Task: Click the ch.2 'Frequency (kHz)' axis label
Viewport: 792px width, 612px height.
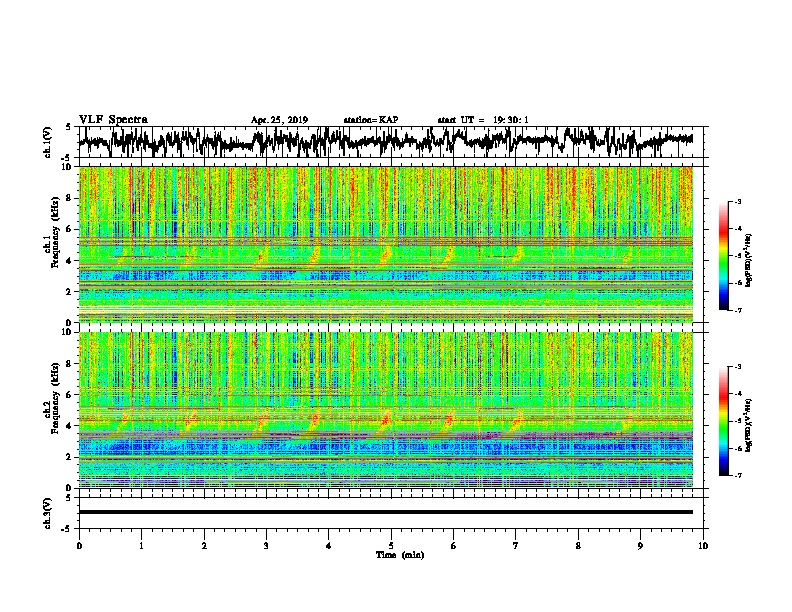Action: 55,398
